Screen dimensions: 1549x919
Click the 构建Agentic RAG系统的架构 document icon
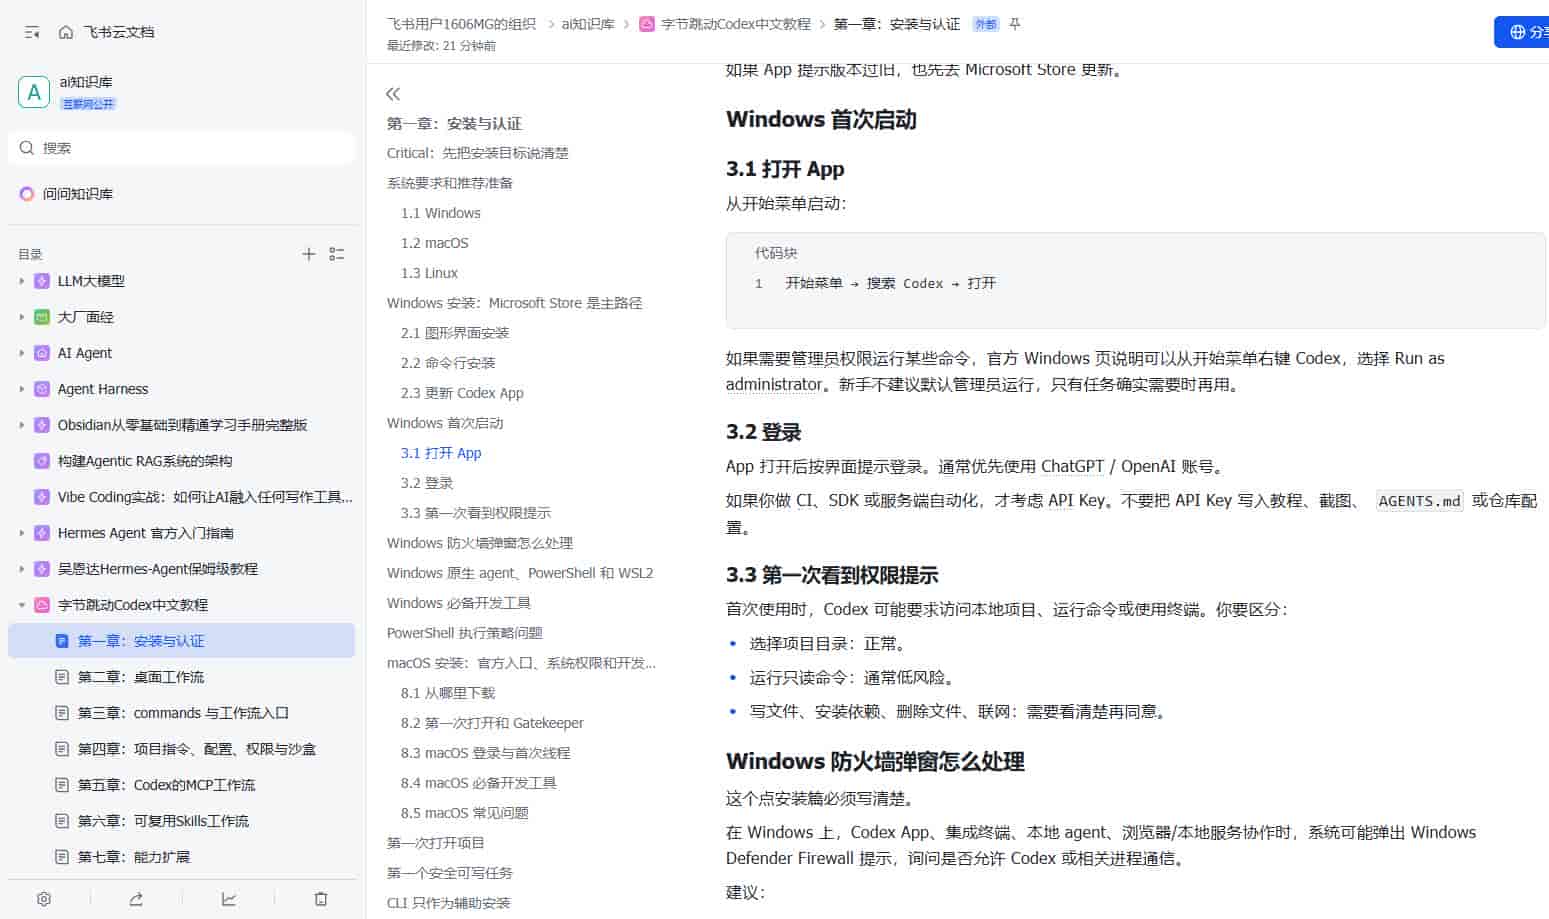point(42,461)
